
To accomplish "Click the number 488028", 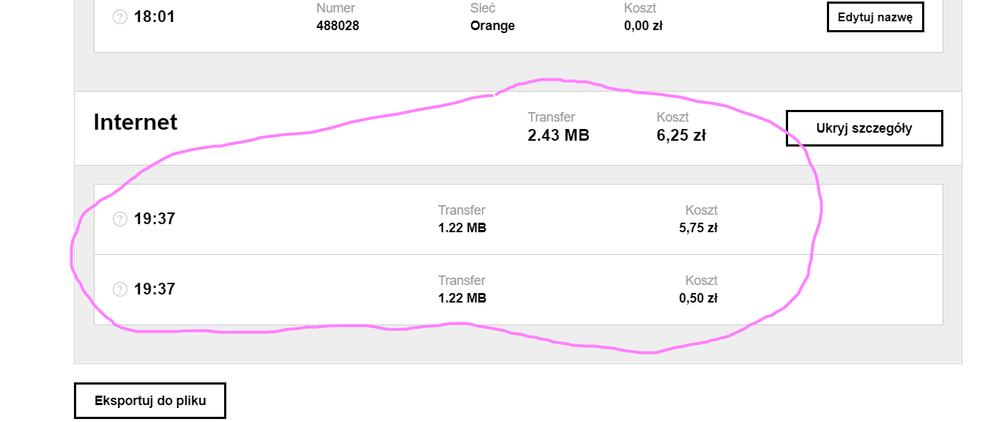I will click(x=337, y=25).
